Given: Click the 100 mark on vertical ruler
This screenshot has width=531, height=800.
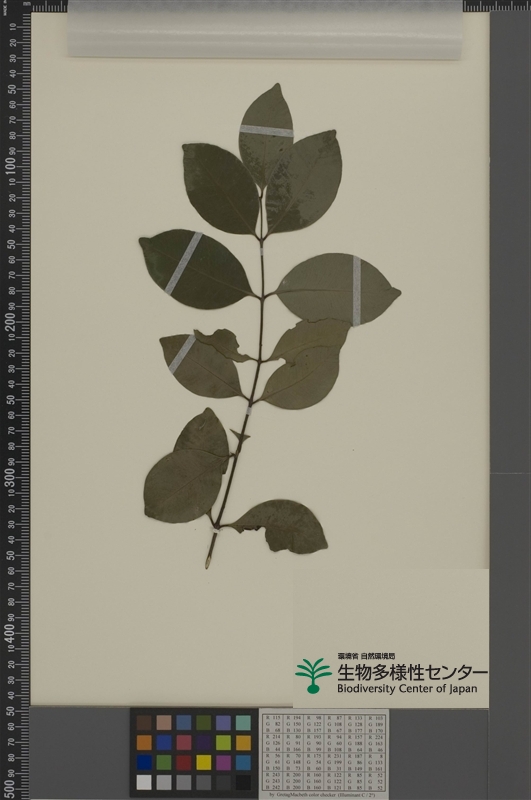Looking at the screenshot, I should click(x=10, y=166).
